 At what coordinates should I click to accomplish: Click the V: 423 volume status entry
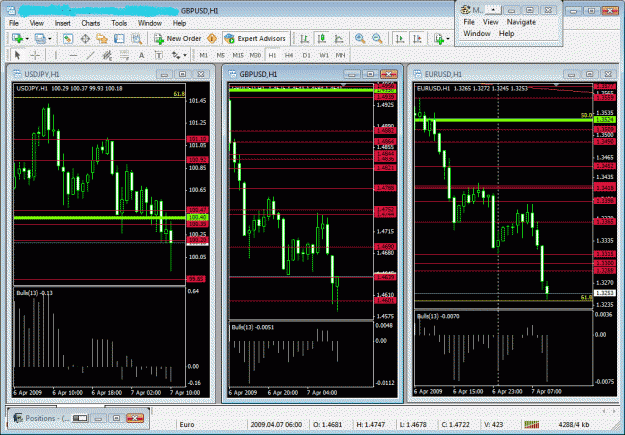494,425
